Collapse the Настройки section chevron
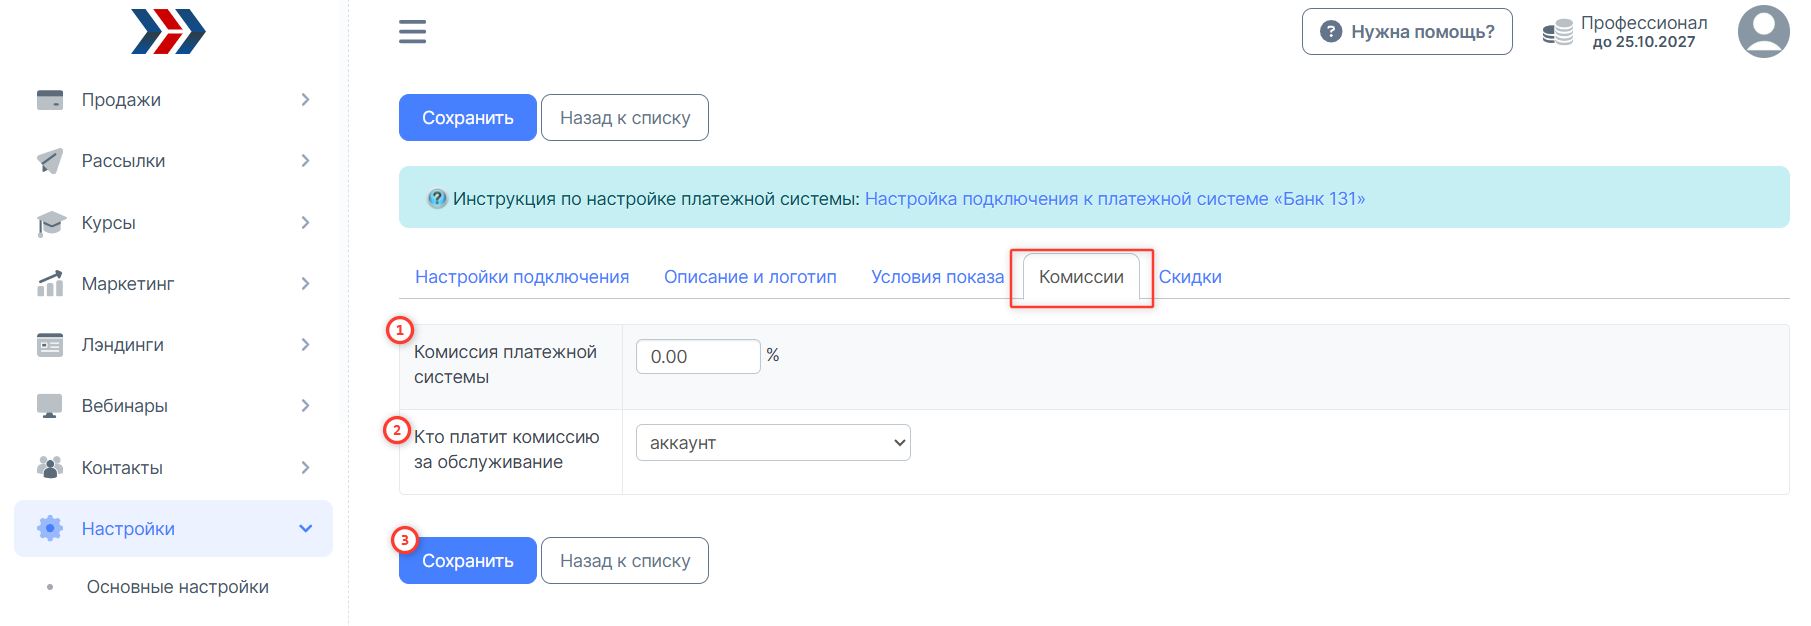The height and width of the screenshot is (626, 1811). tap(305, 529)
